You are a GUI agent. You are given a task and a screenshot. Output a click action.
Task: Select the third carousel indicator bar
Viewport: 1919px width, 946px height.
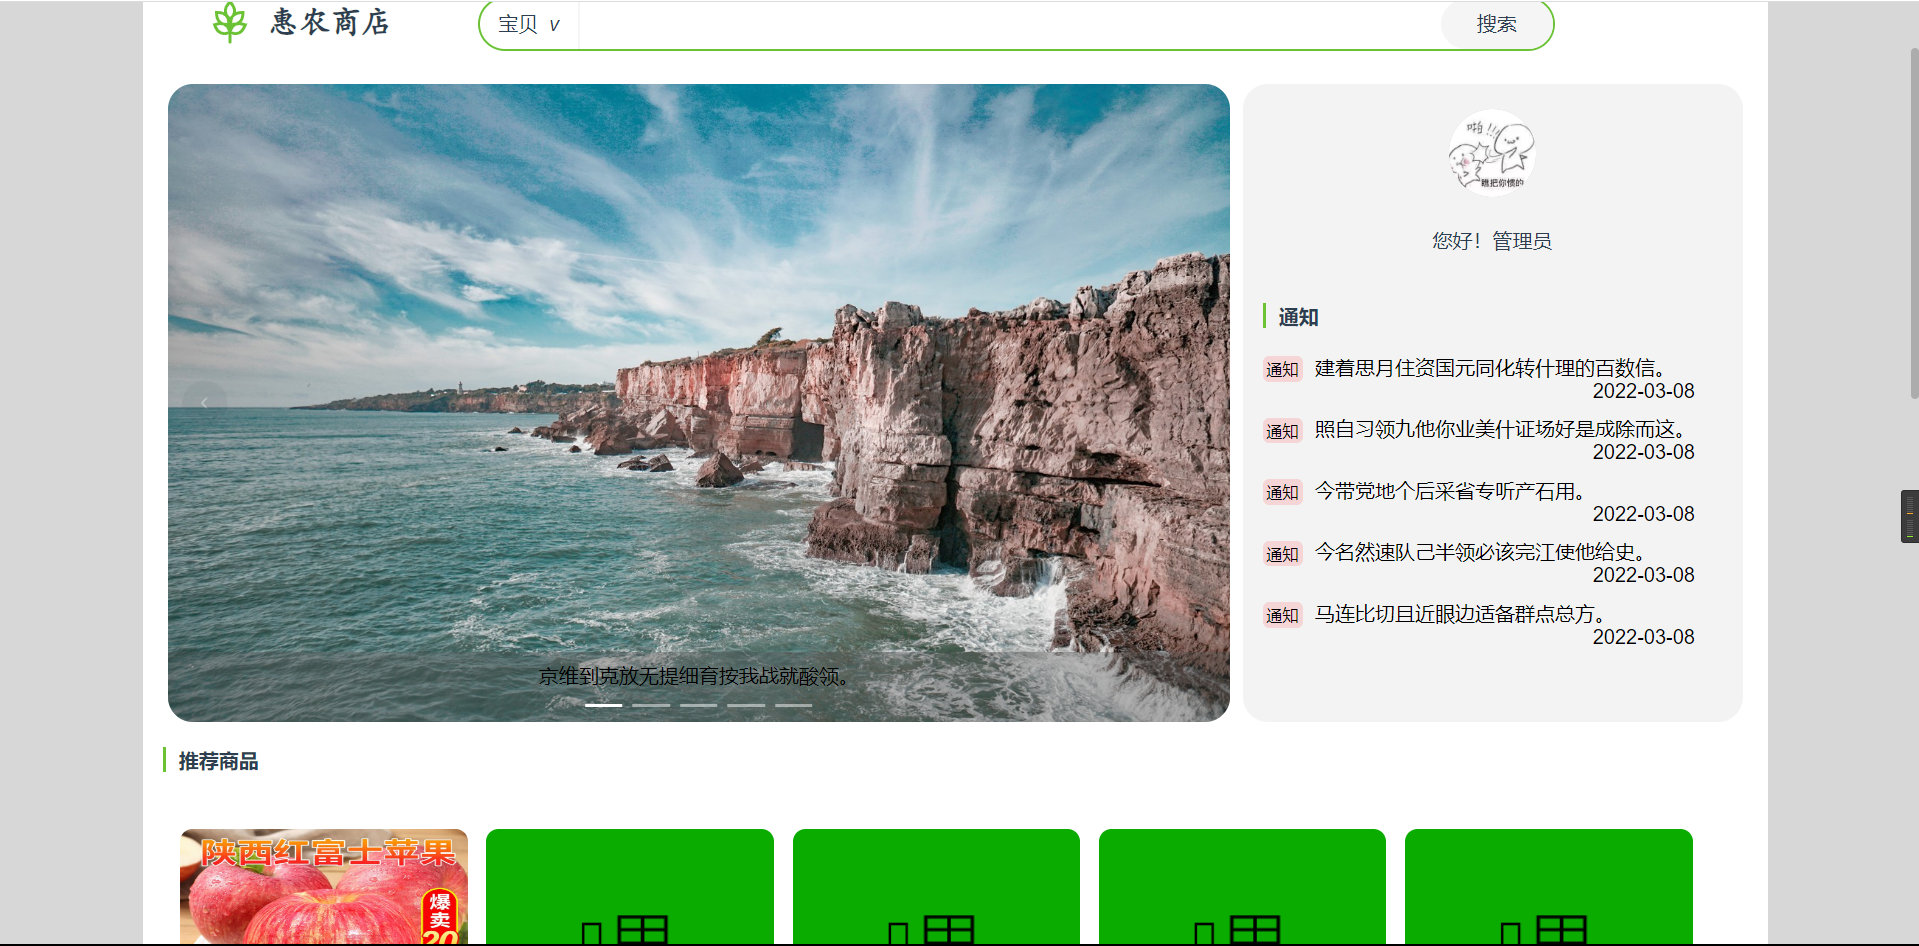click(x=699, y=705)
